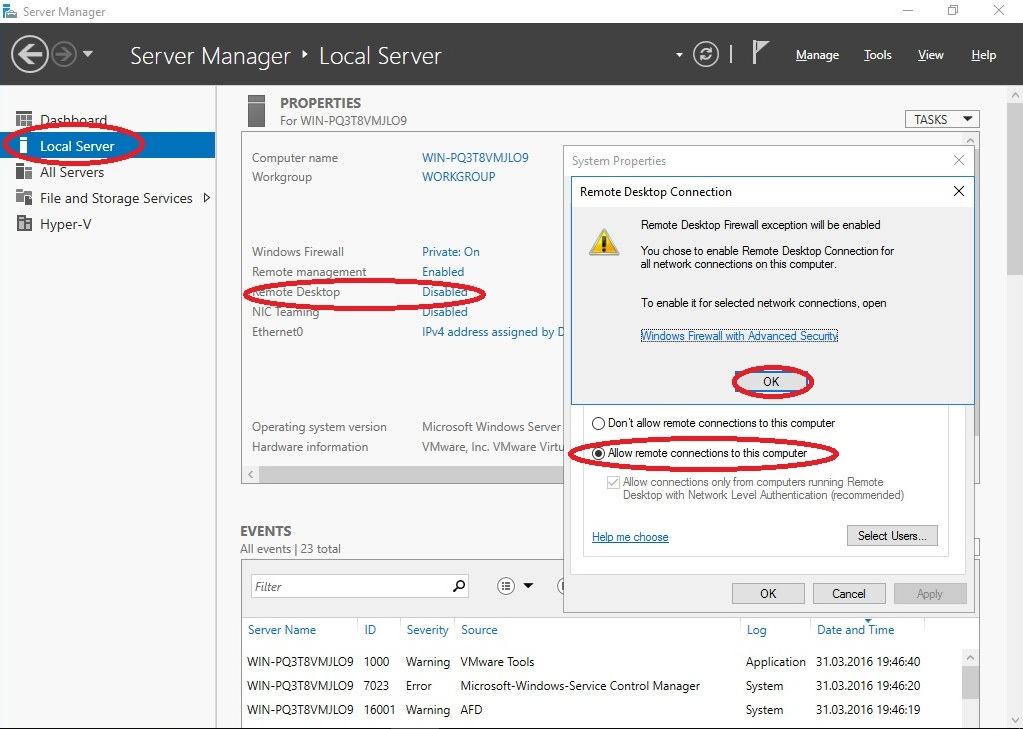Screen dimensions: 1023x729
Task: Open the notifications flag icon
Action: click(760, 53)
